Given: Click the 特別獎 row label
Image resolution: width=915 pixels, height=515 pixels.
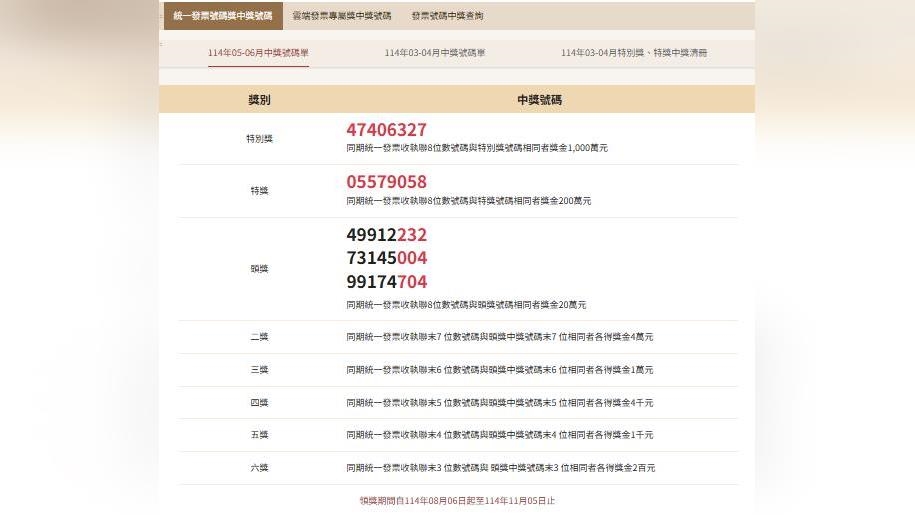Looking at the screenshot, I should (x=259, y=139).
